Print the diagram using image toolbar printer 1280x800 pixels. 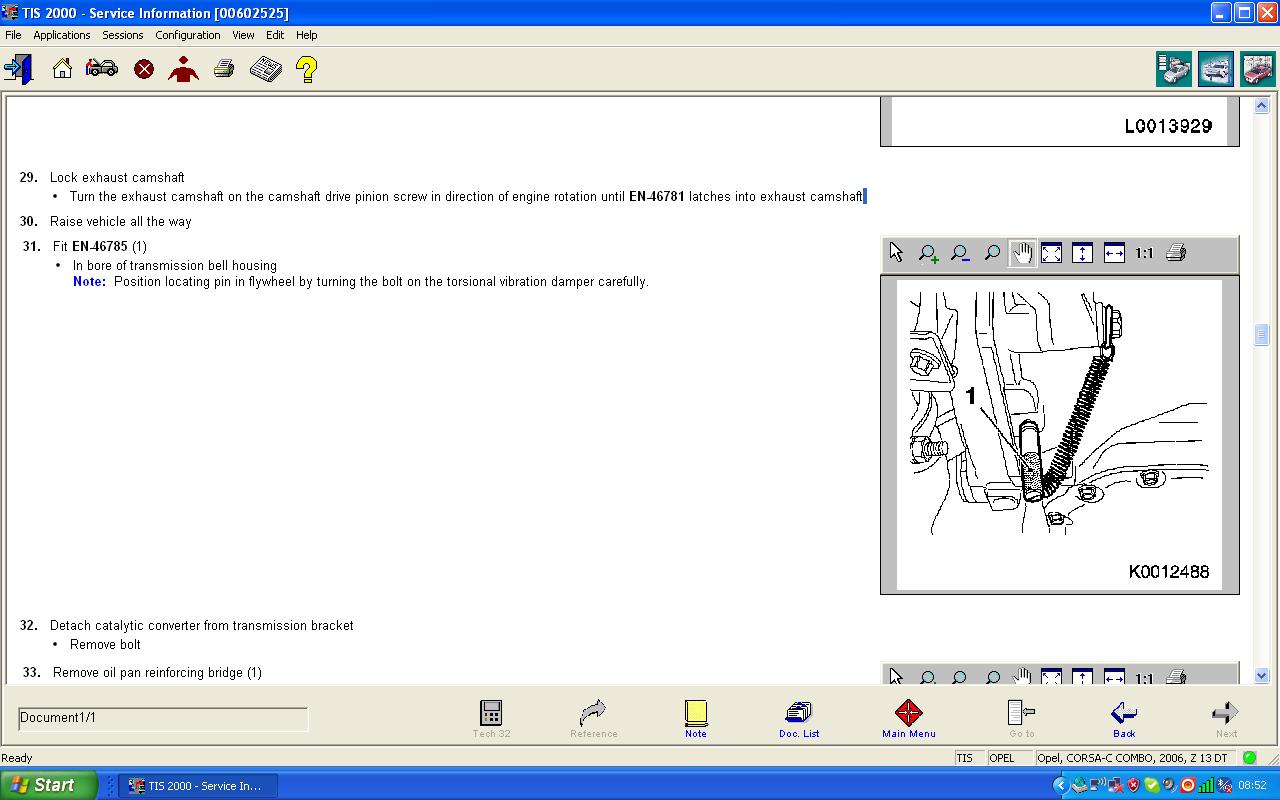point(1176,254)
